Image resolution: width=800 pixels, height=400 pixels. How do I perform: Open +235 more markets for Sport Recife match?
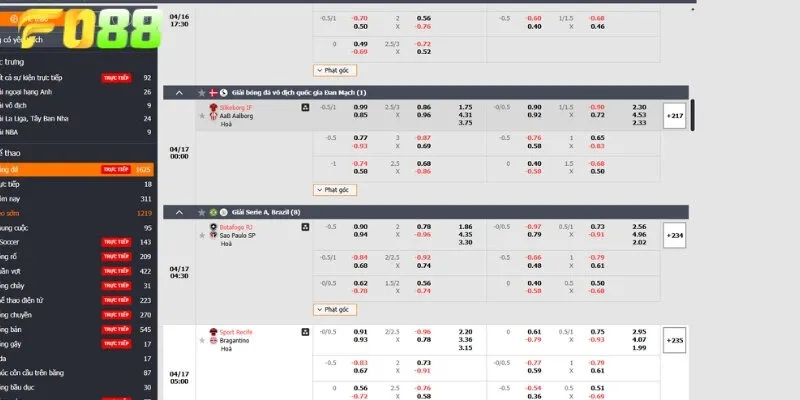[x=674, y=340]
